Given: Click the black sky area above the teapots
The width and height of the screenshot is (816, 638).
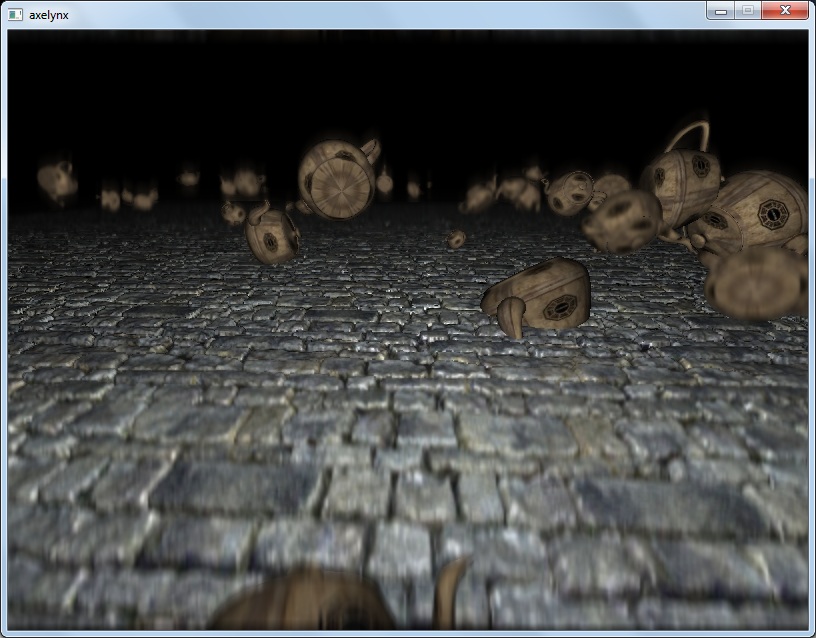Looking at the screenshot, I should [x=400, y=80].
